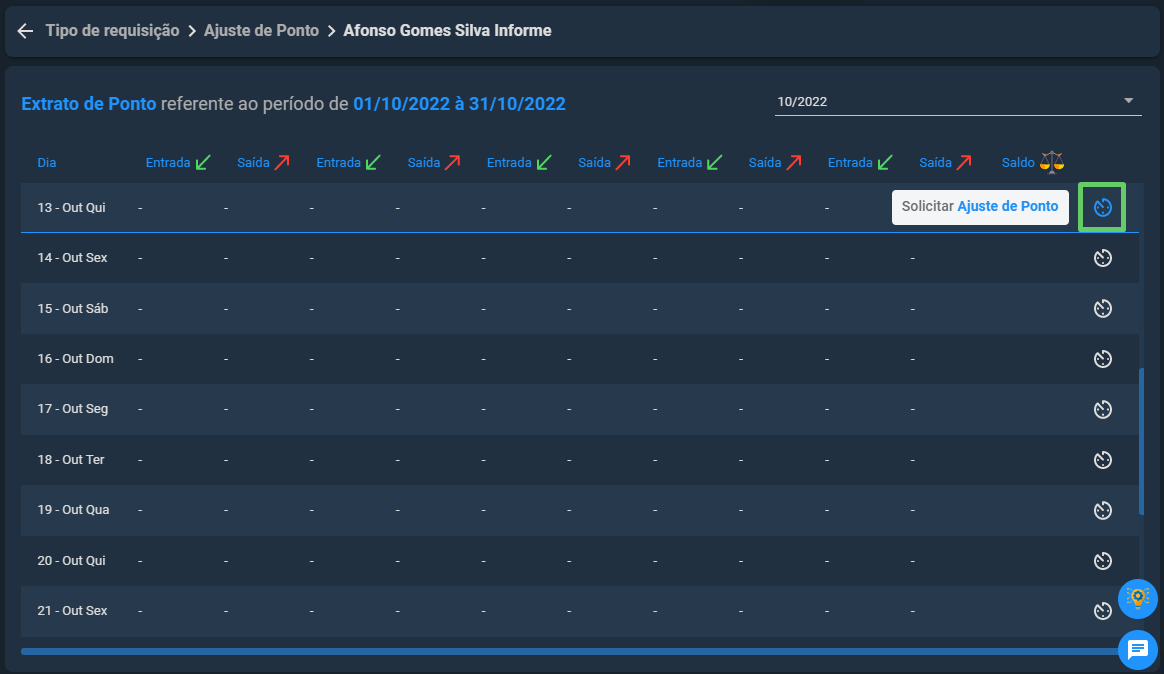Click the Saldo column header label
1164x674 pixels.
pyautogui.click(x=1018, y=163)
